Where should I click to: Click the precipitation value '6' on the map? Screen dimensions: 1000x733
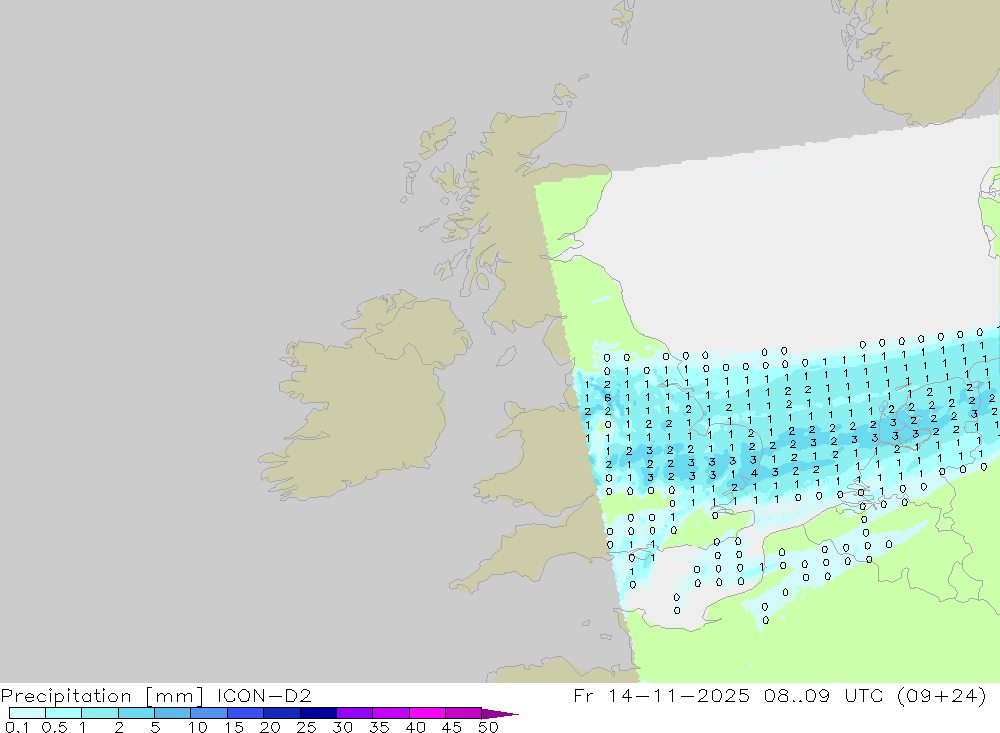tap(608, 398)
